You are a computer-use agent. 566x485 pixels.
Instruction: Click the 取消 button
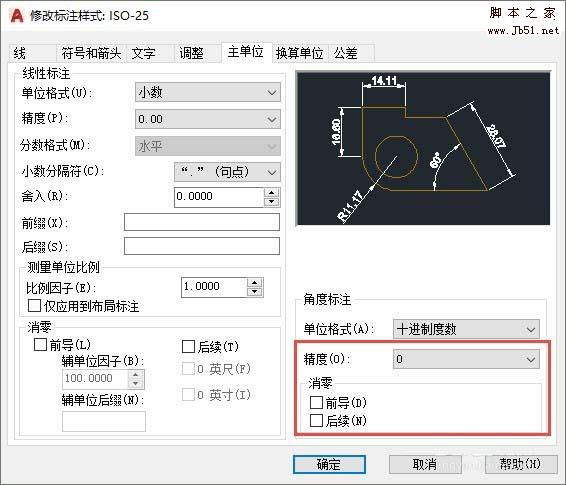(425, 464)
